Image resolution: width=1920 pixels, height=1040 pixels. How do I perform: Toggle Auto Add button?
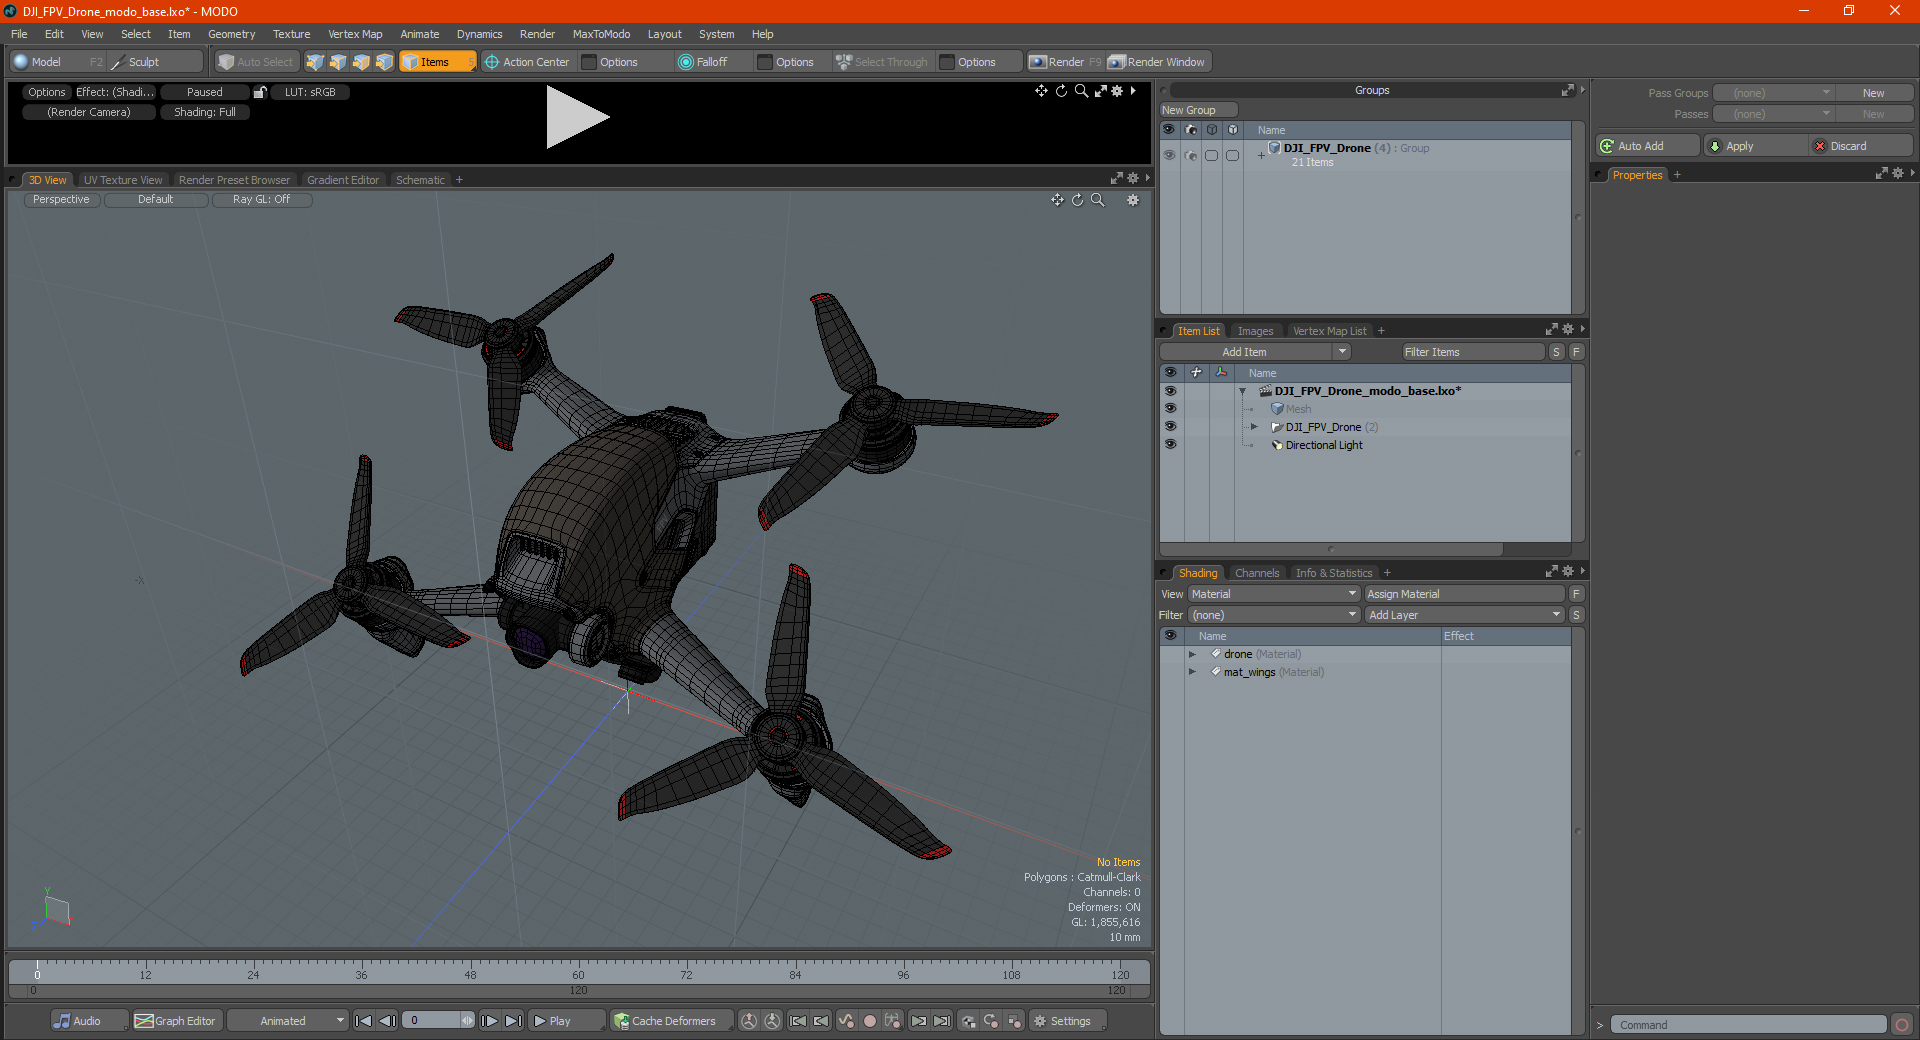[x=1648, y=146]
